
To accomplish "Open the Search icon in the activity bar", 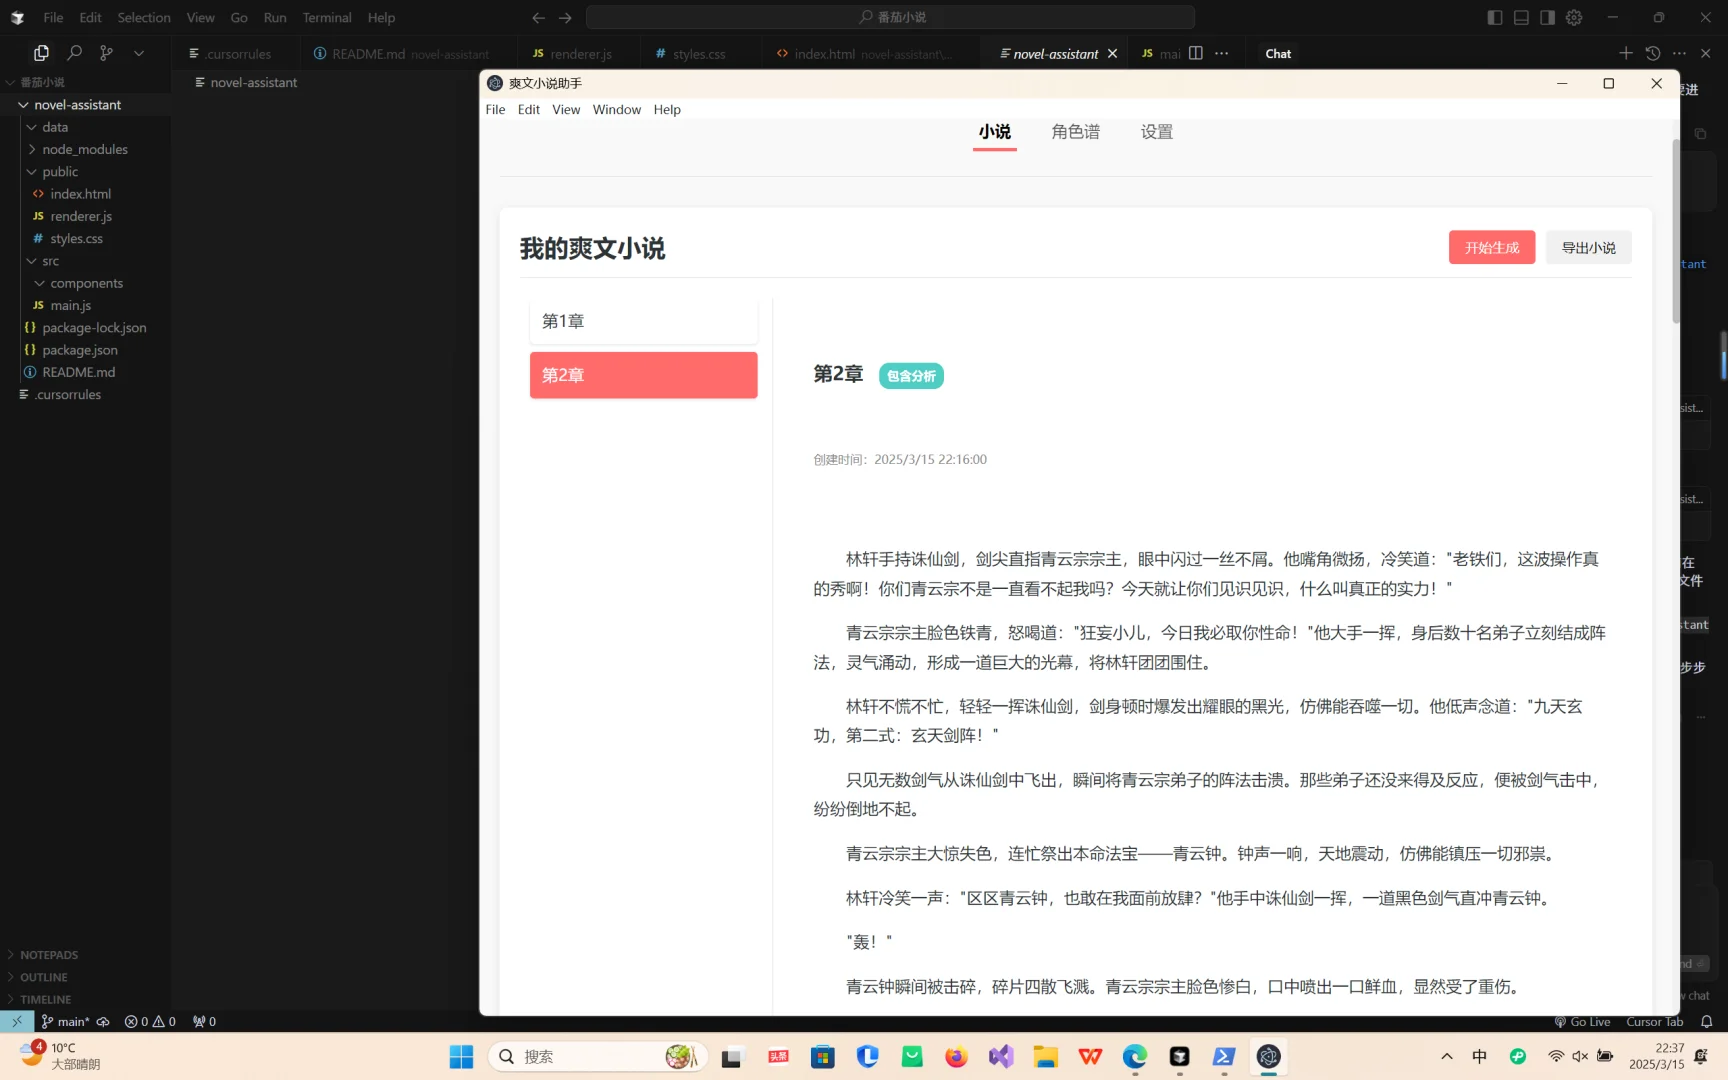I will pyautogui.click(x=73, y=53).
